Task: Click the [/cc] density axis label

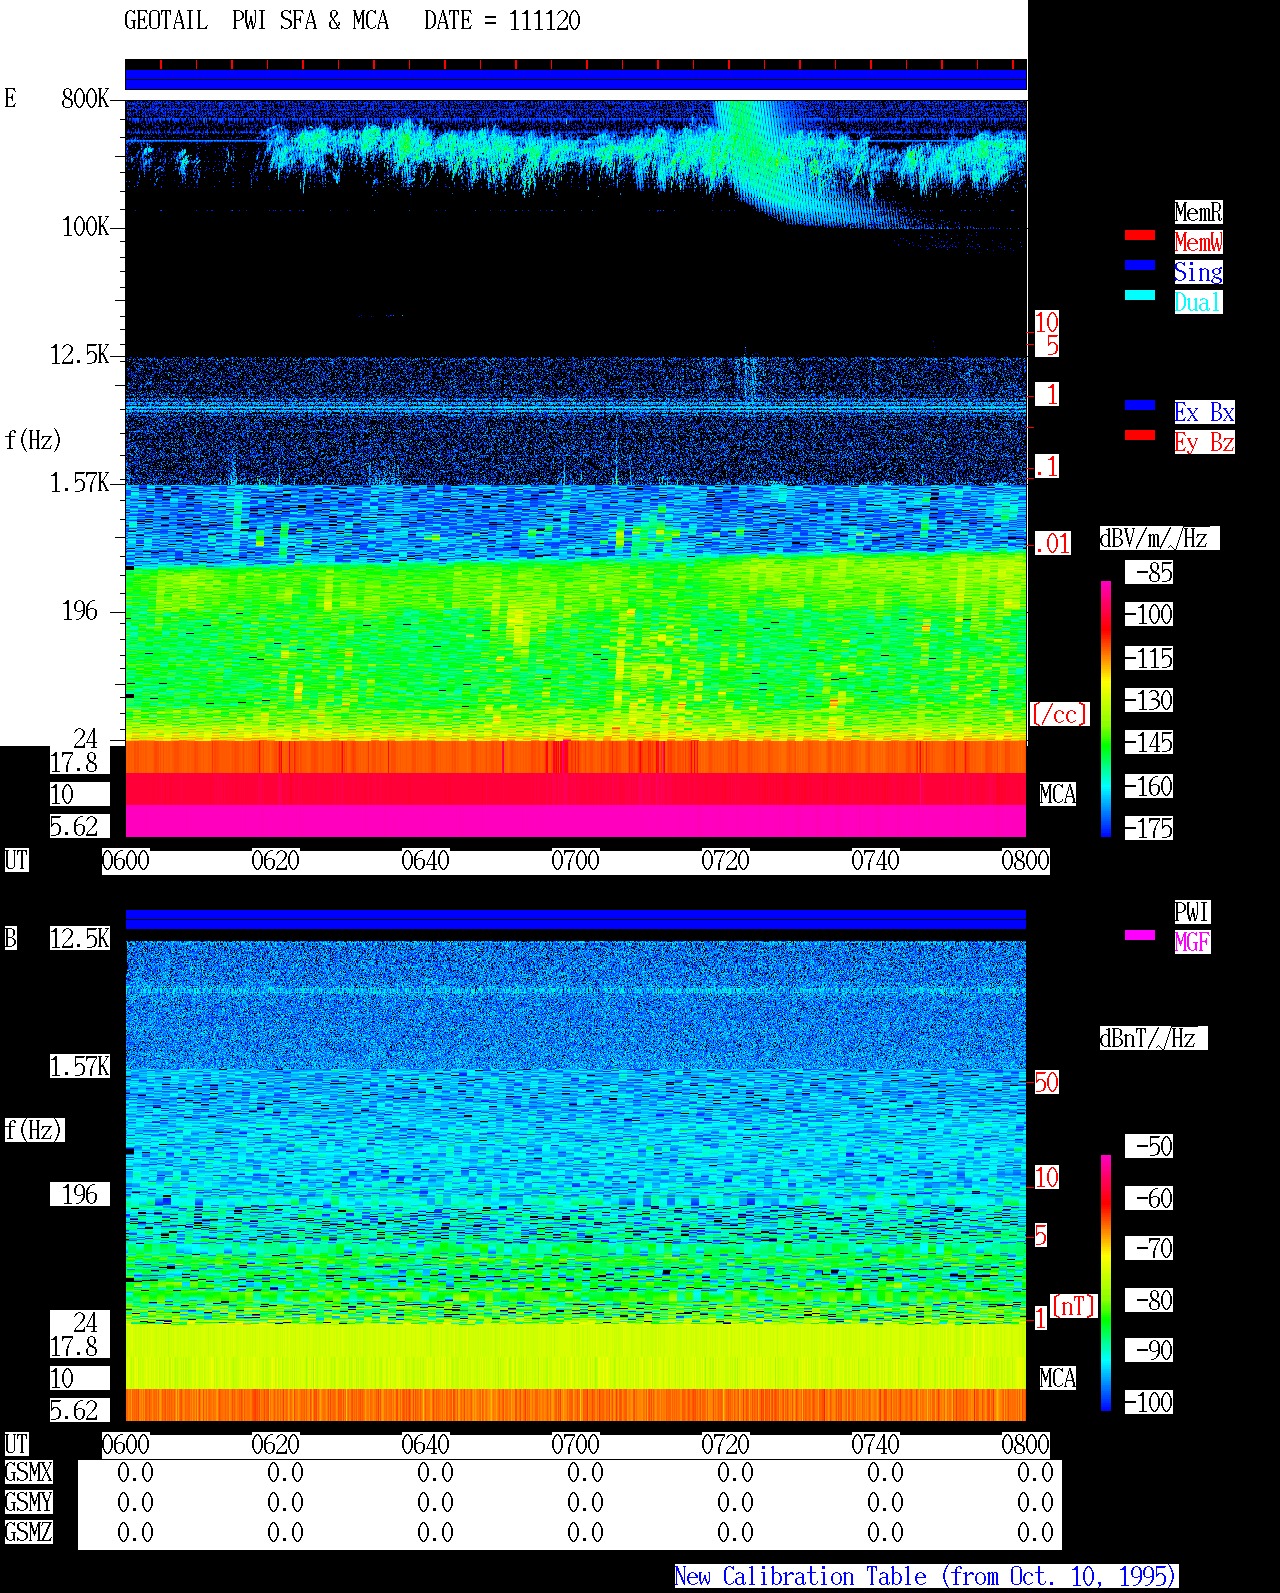Action: tap(1059, 714)
